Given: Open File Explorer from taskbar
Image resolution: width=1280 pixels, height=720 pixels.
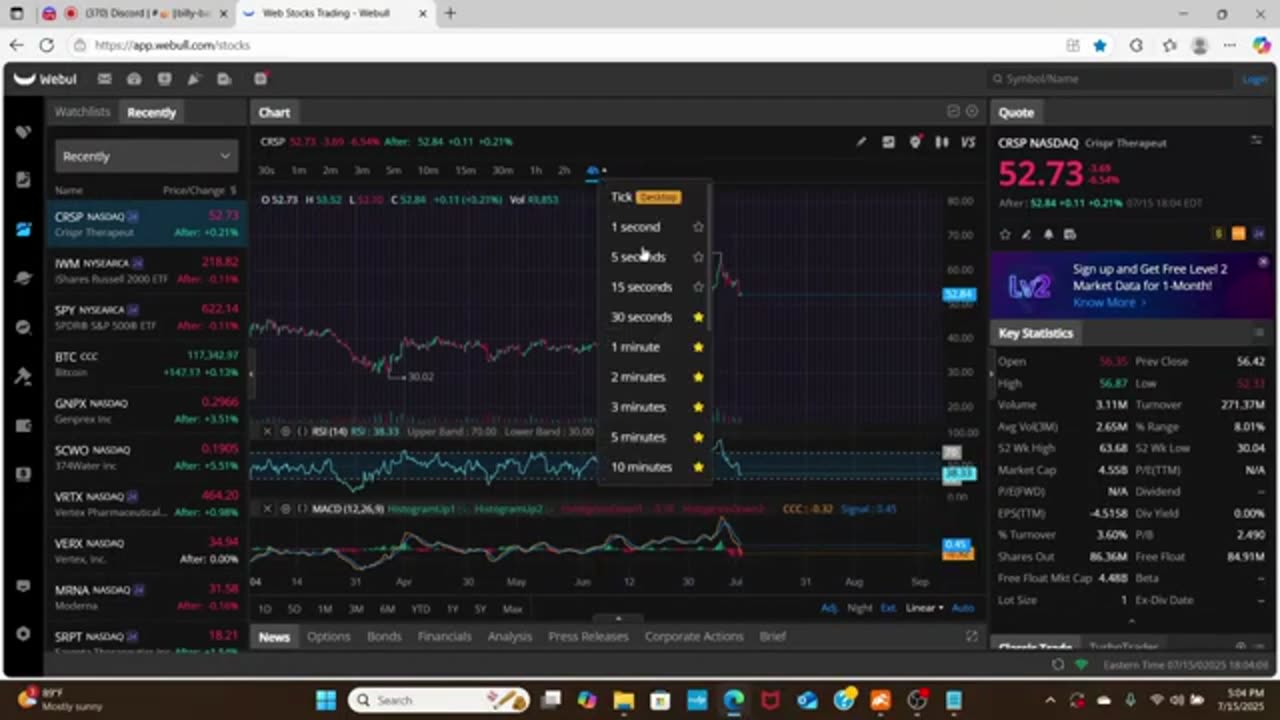Looking at the screenshot, I should pos(623,700).
